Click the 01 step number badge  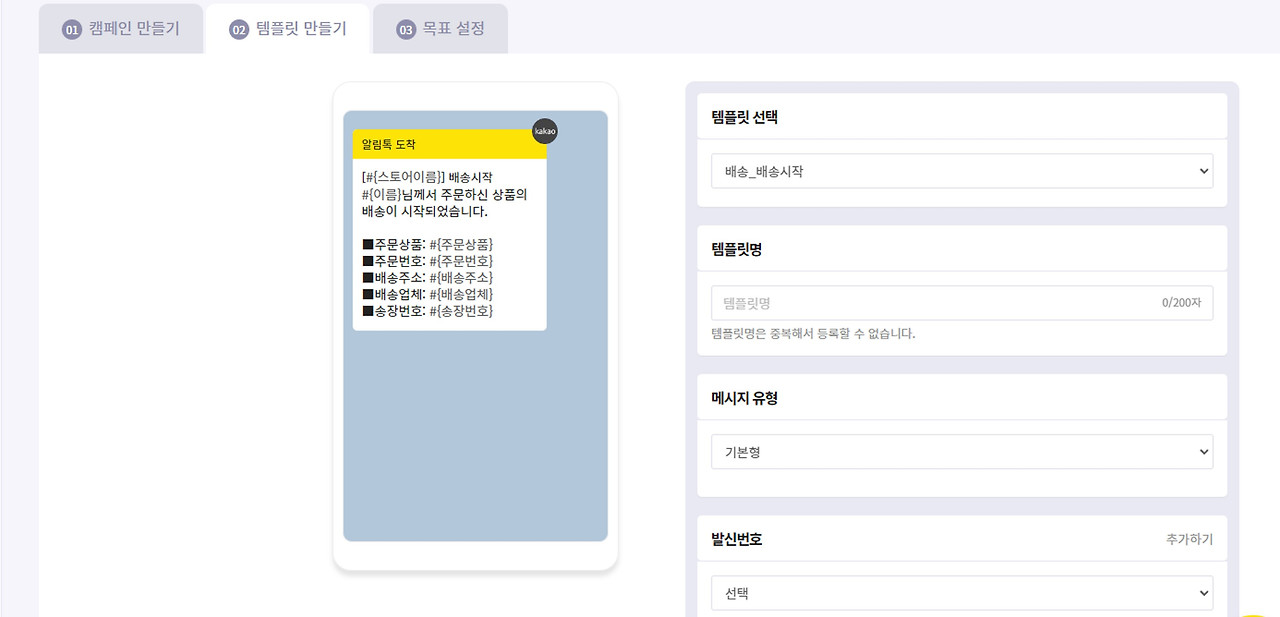pyautogui.click(x=71, y=30)
